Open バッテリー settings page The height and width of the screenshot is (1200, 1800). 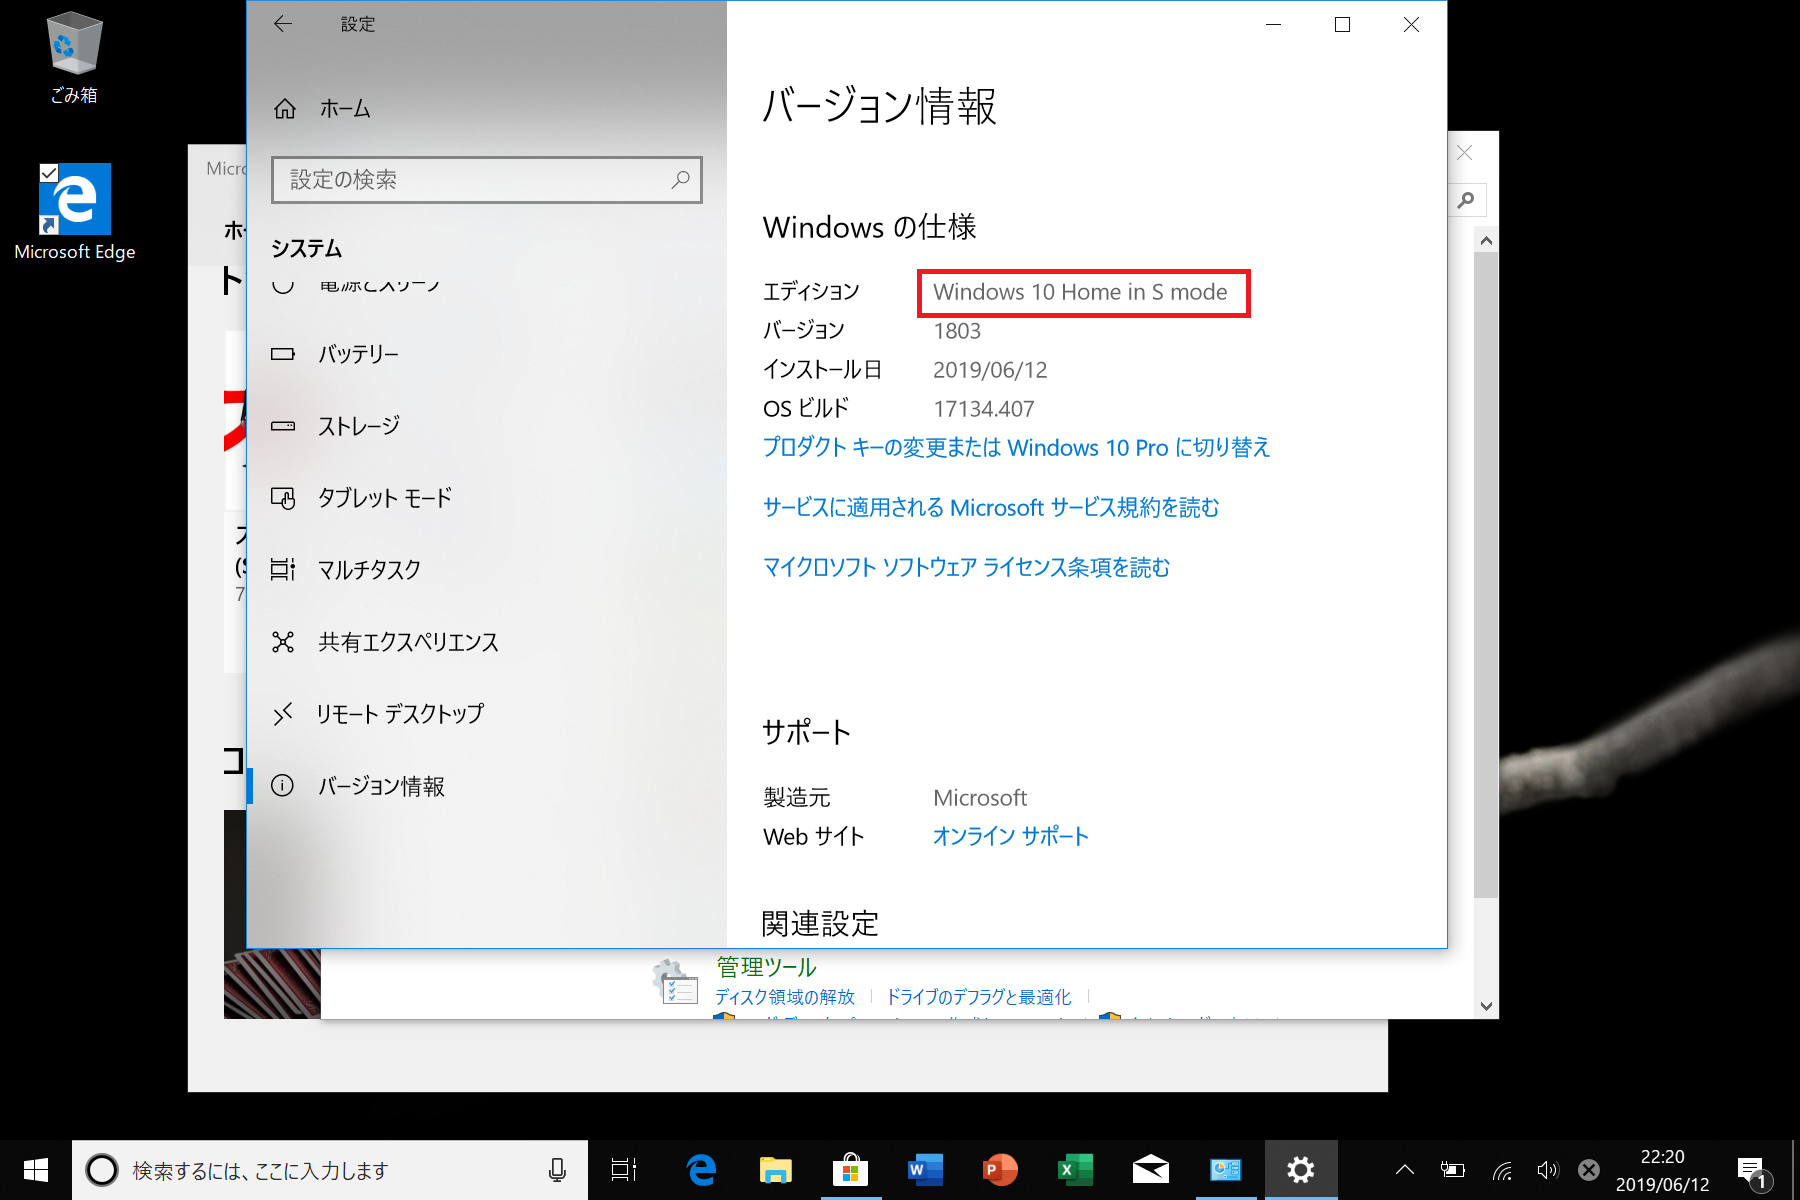(358, 354)
